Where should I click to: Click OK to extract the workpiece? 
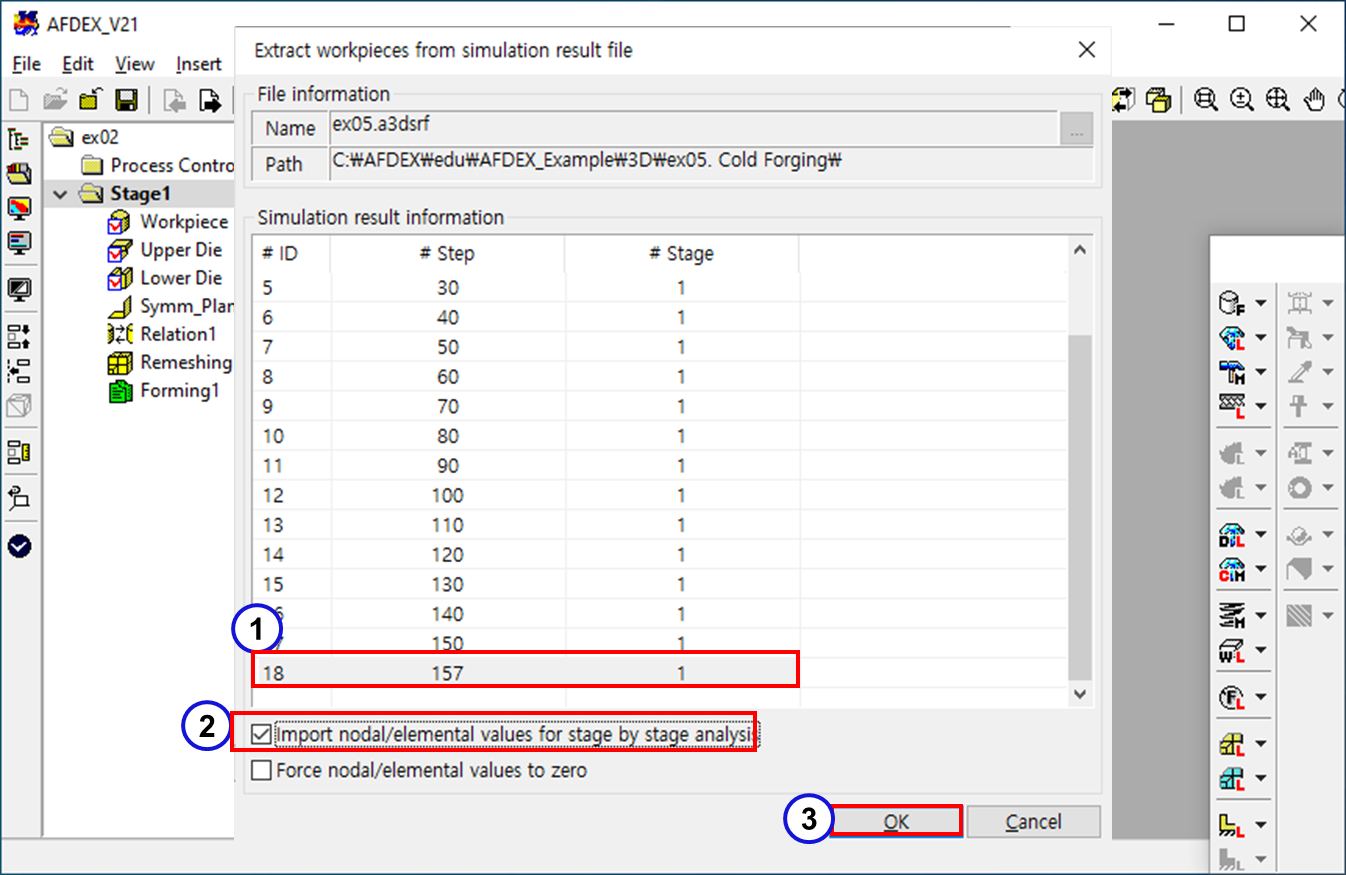(895, 822)
